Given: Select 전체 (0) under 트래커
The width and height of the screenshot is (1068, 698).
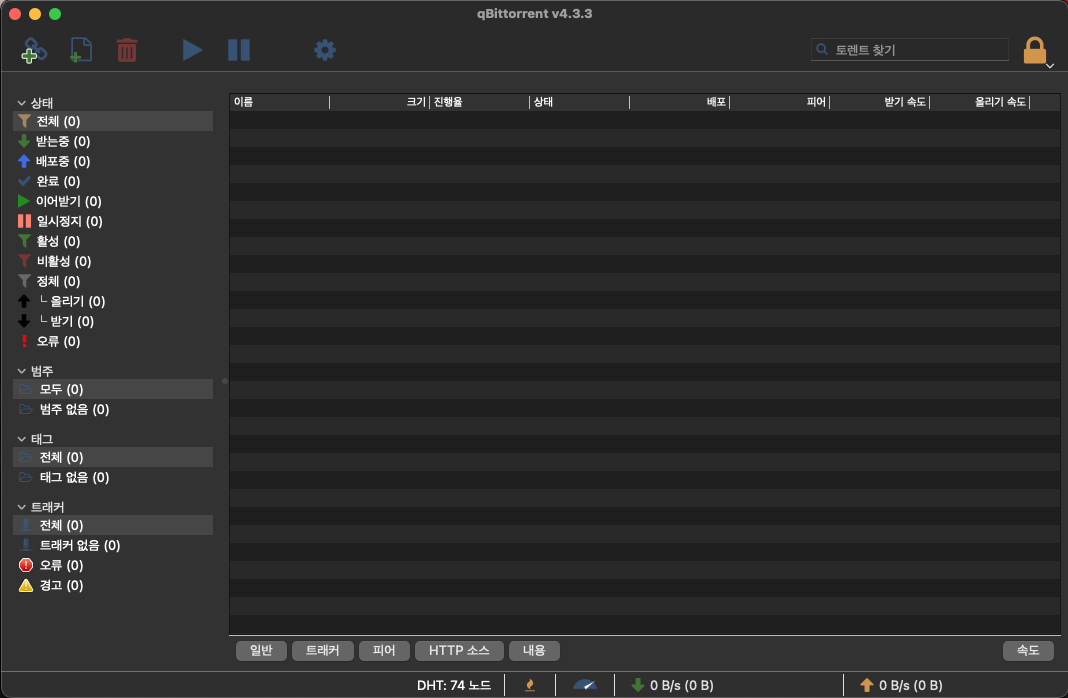Looking at the screenshot, I should coord(113,525).
